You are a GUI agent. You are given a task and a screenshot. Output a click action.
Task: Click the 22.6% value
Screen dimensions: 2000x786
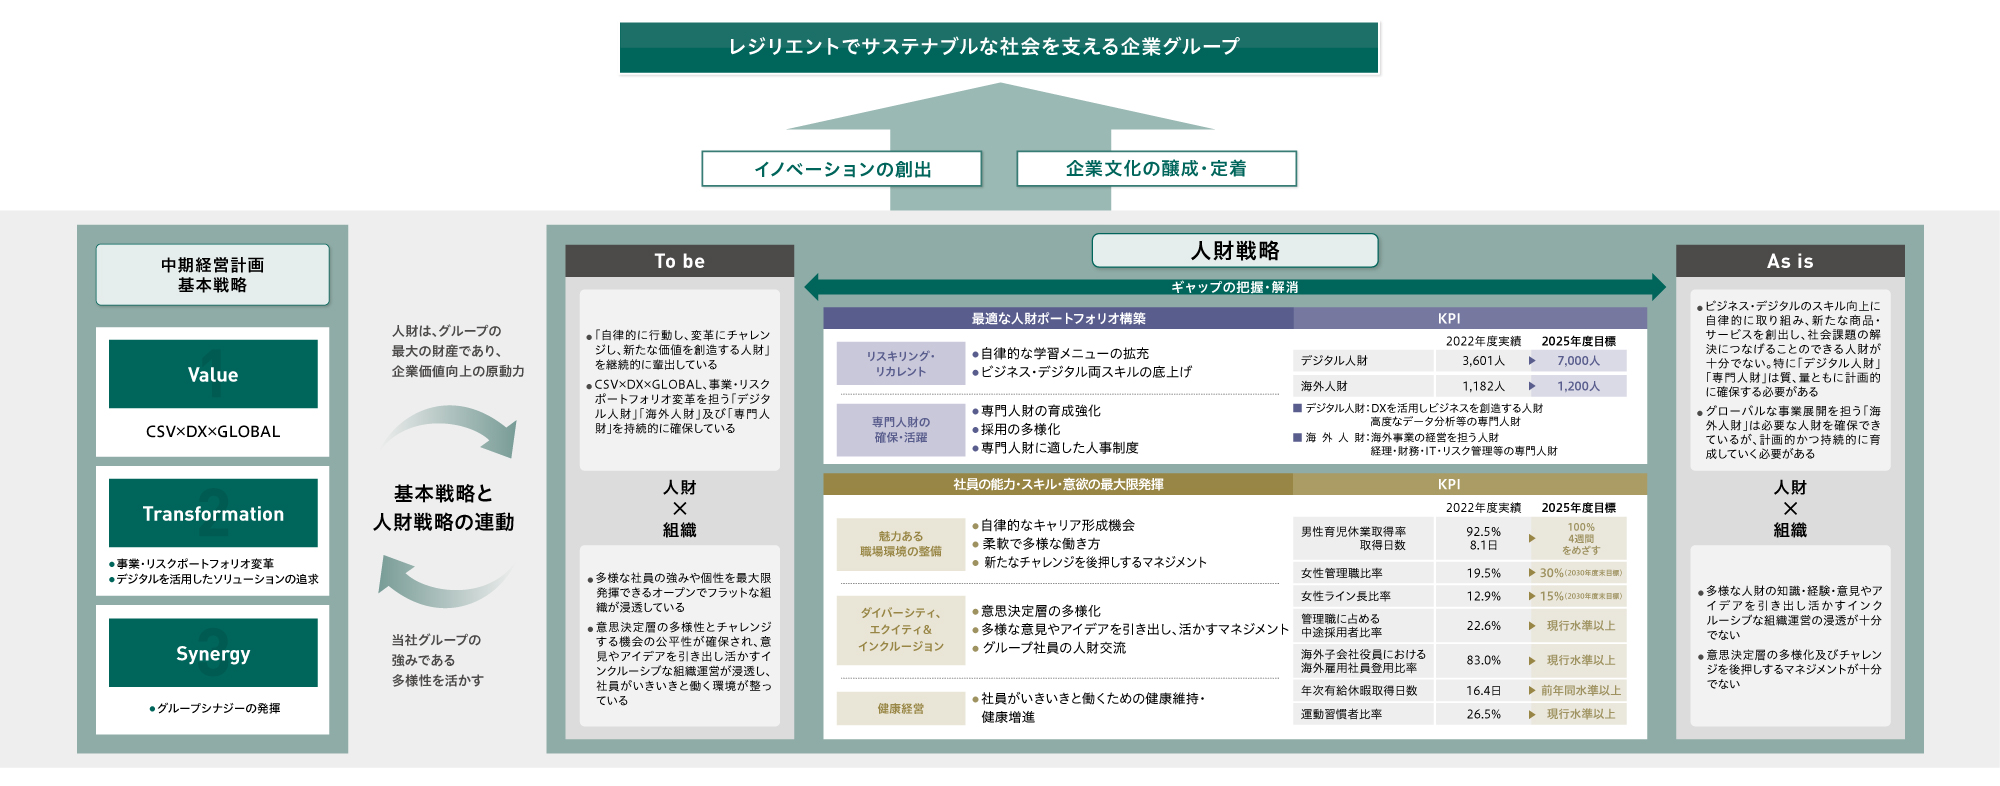1484,626
